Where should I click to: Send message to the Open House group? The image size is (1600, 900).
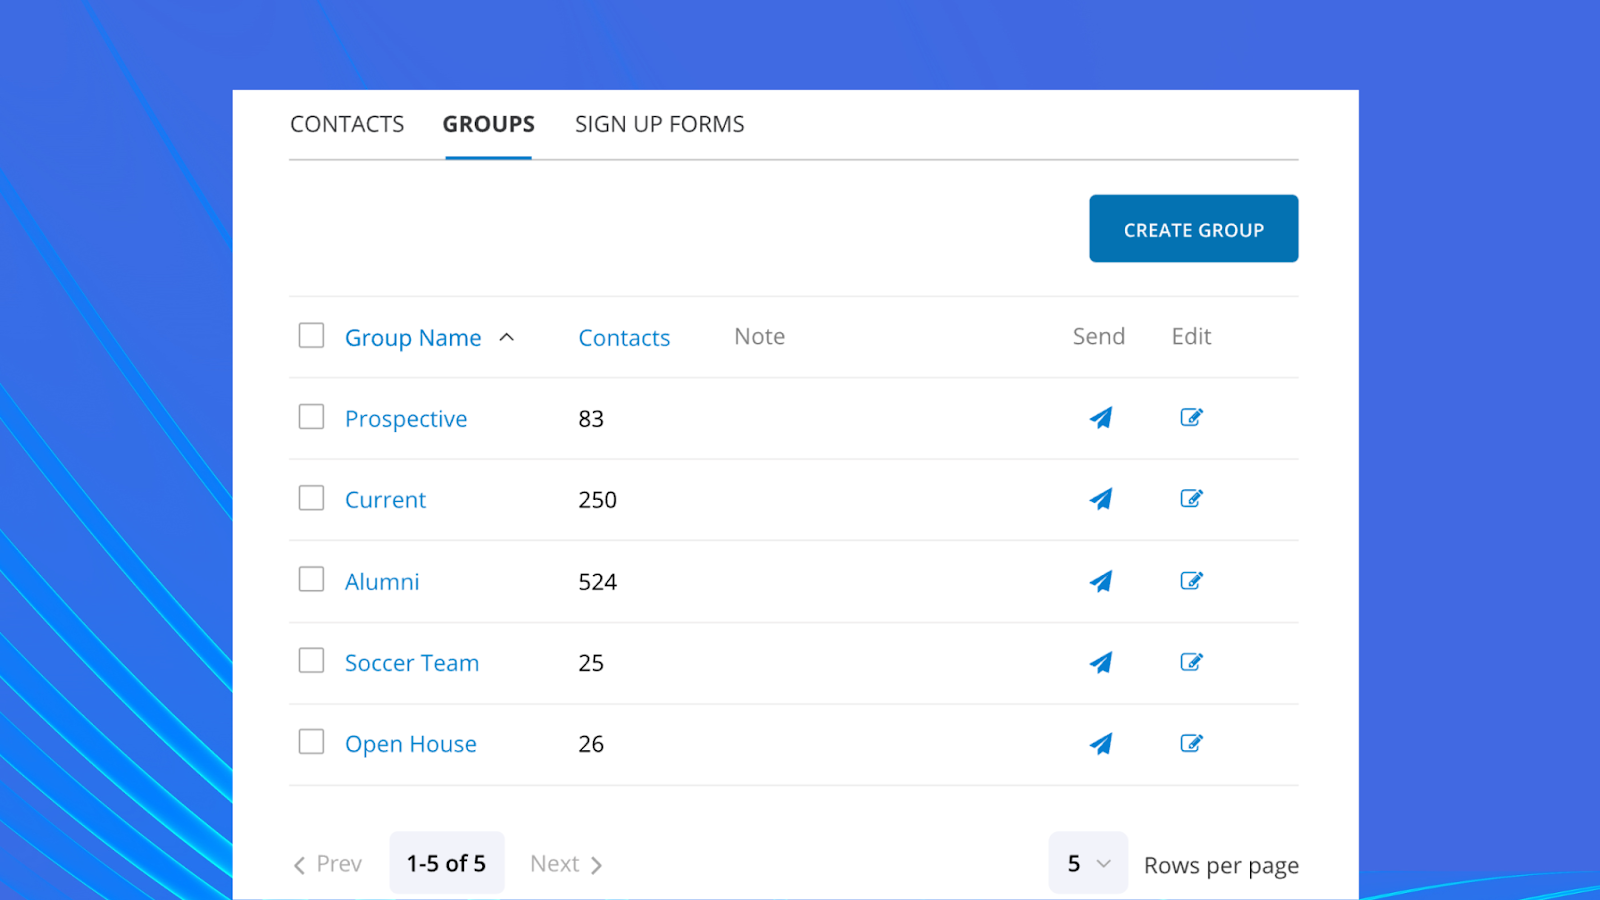coord(1100,744)
